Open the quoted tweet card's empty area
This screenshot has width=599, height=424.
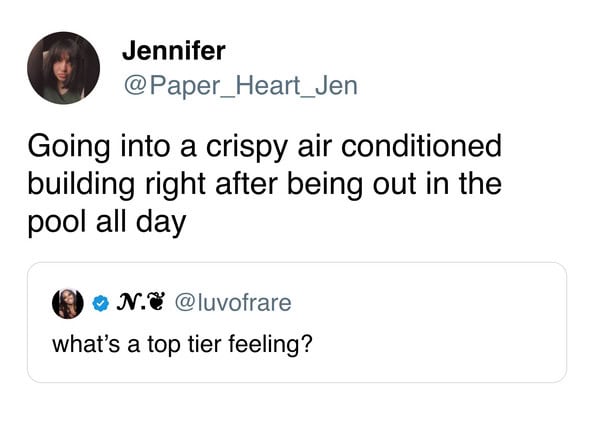tap(439, 325)
